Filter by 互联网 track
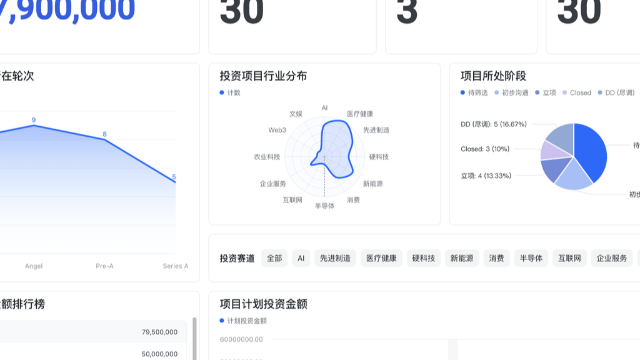Screen dimensions: 640x360 [569, 258]
